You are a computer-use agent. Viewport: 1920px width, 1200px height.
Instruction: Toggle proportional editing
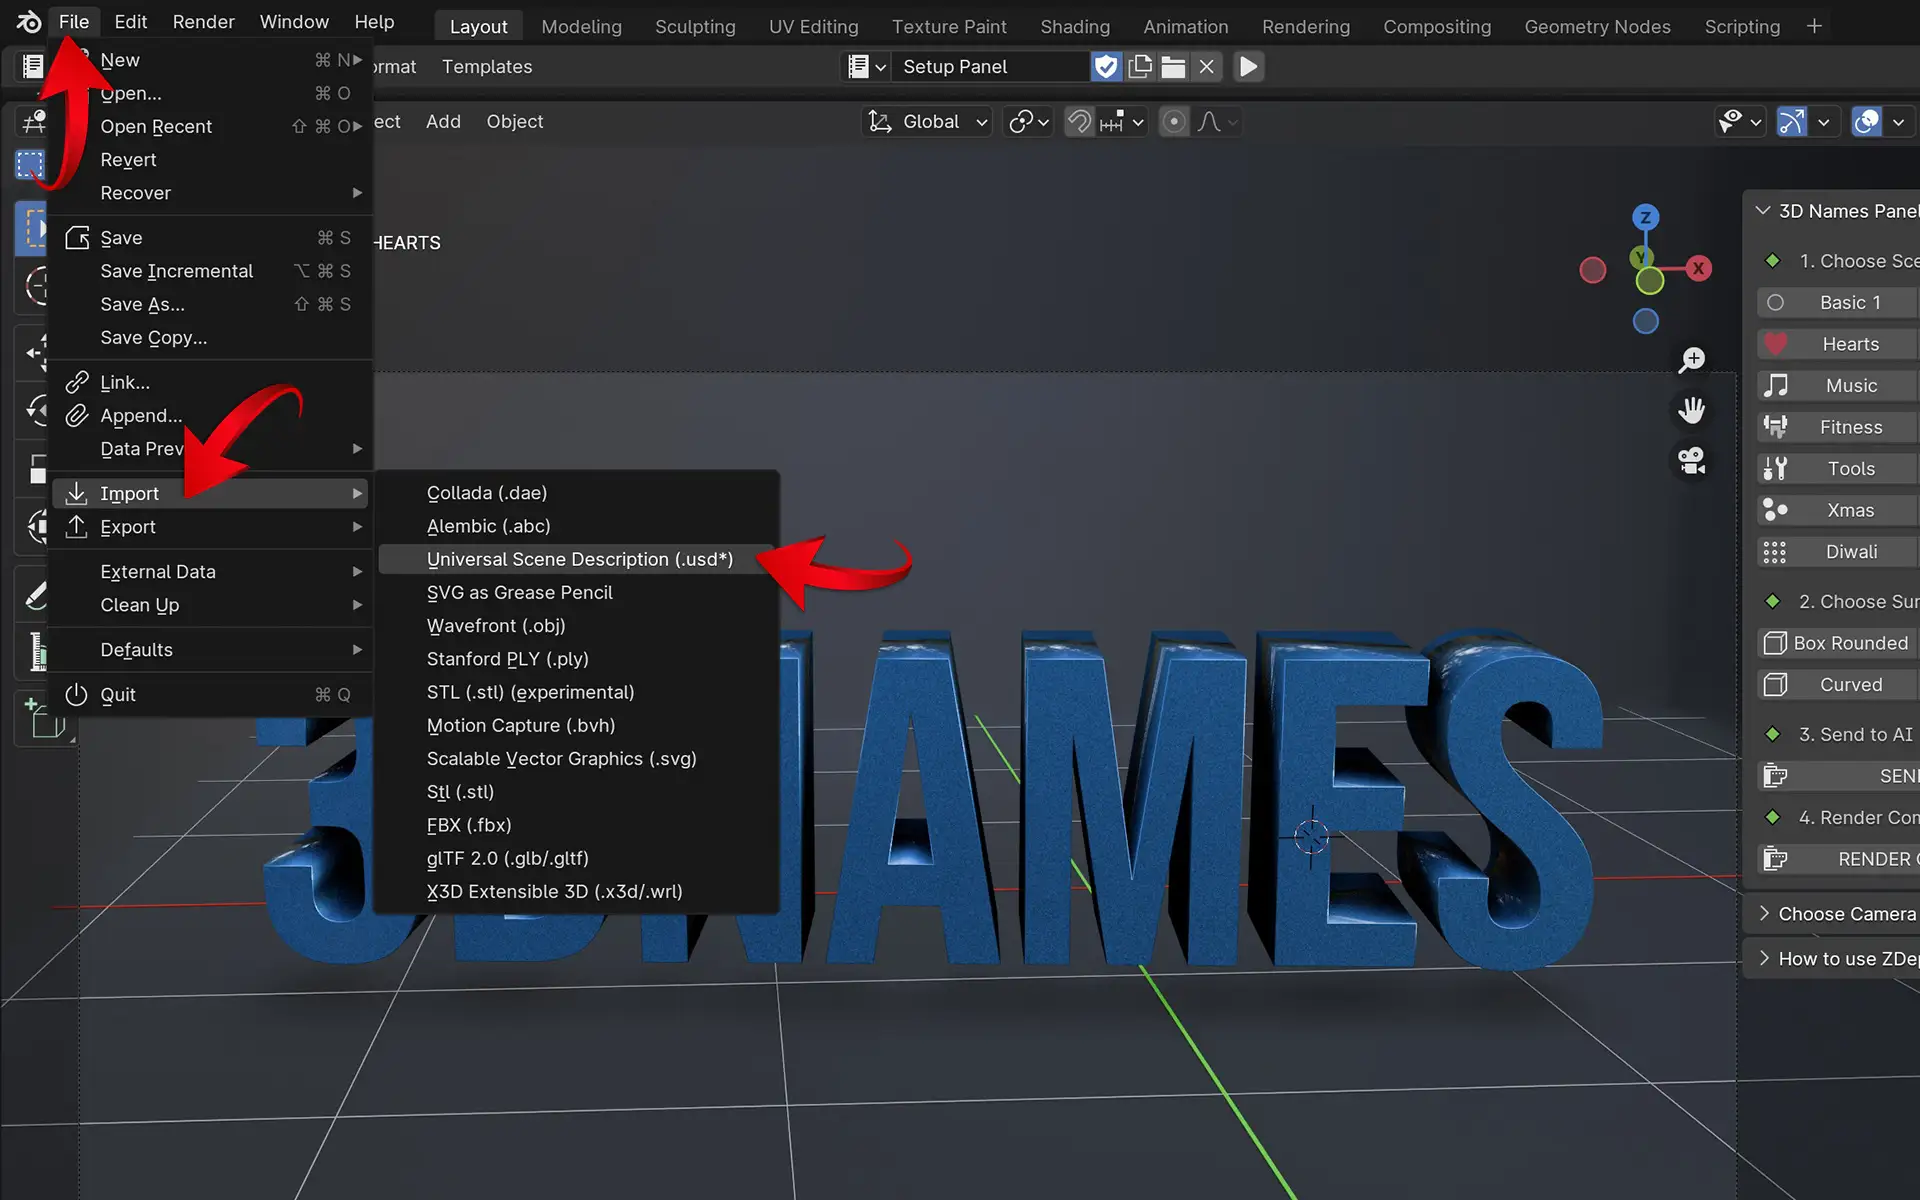[1174, 122]
